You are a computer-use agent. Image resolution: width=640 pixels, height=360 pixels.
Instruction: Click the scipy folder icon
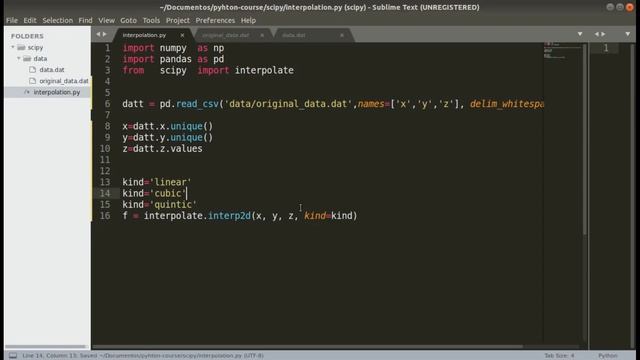click(21, 47)
